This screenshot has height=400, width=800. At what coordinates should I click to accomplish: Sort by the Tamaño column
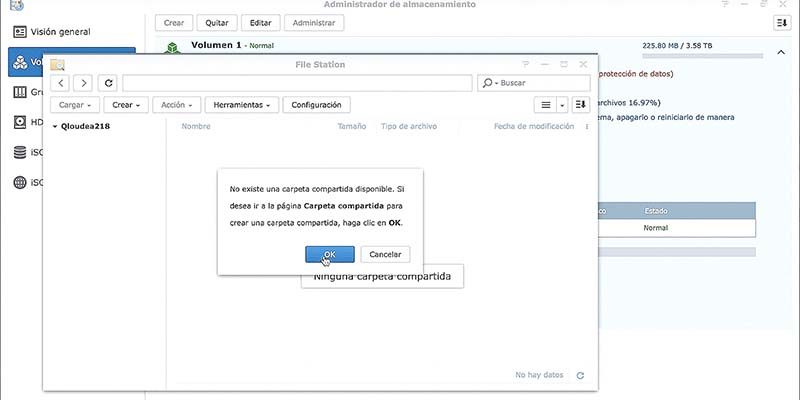[x=352, y=127]
